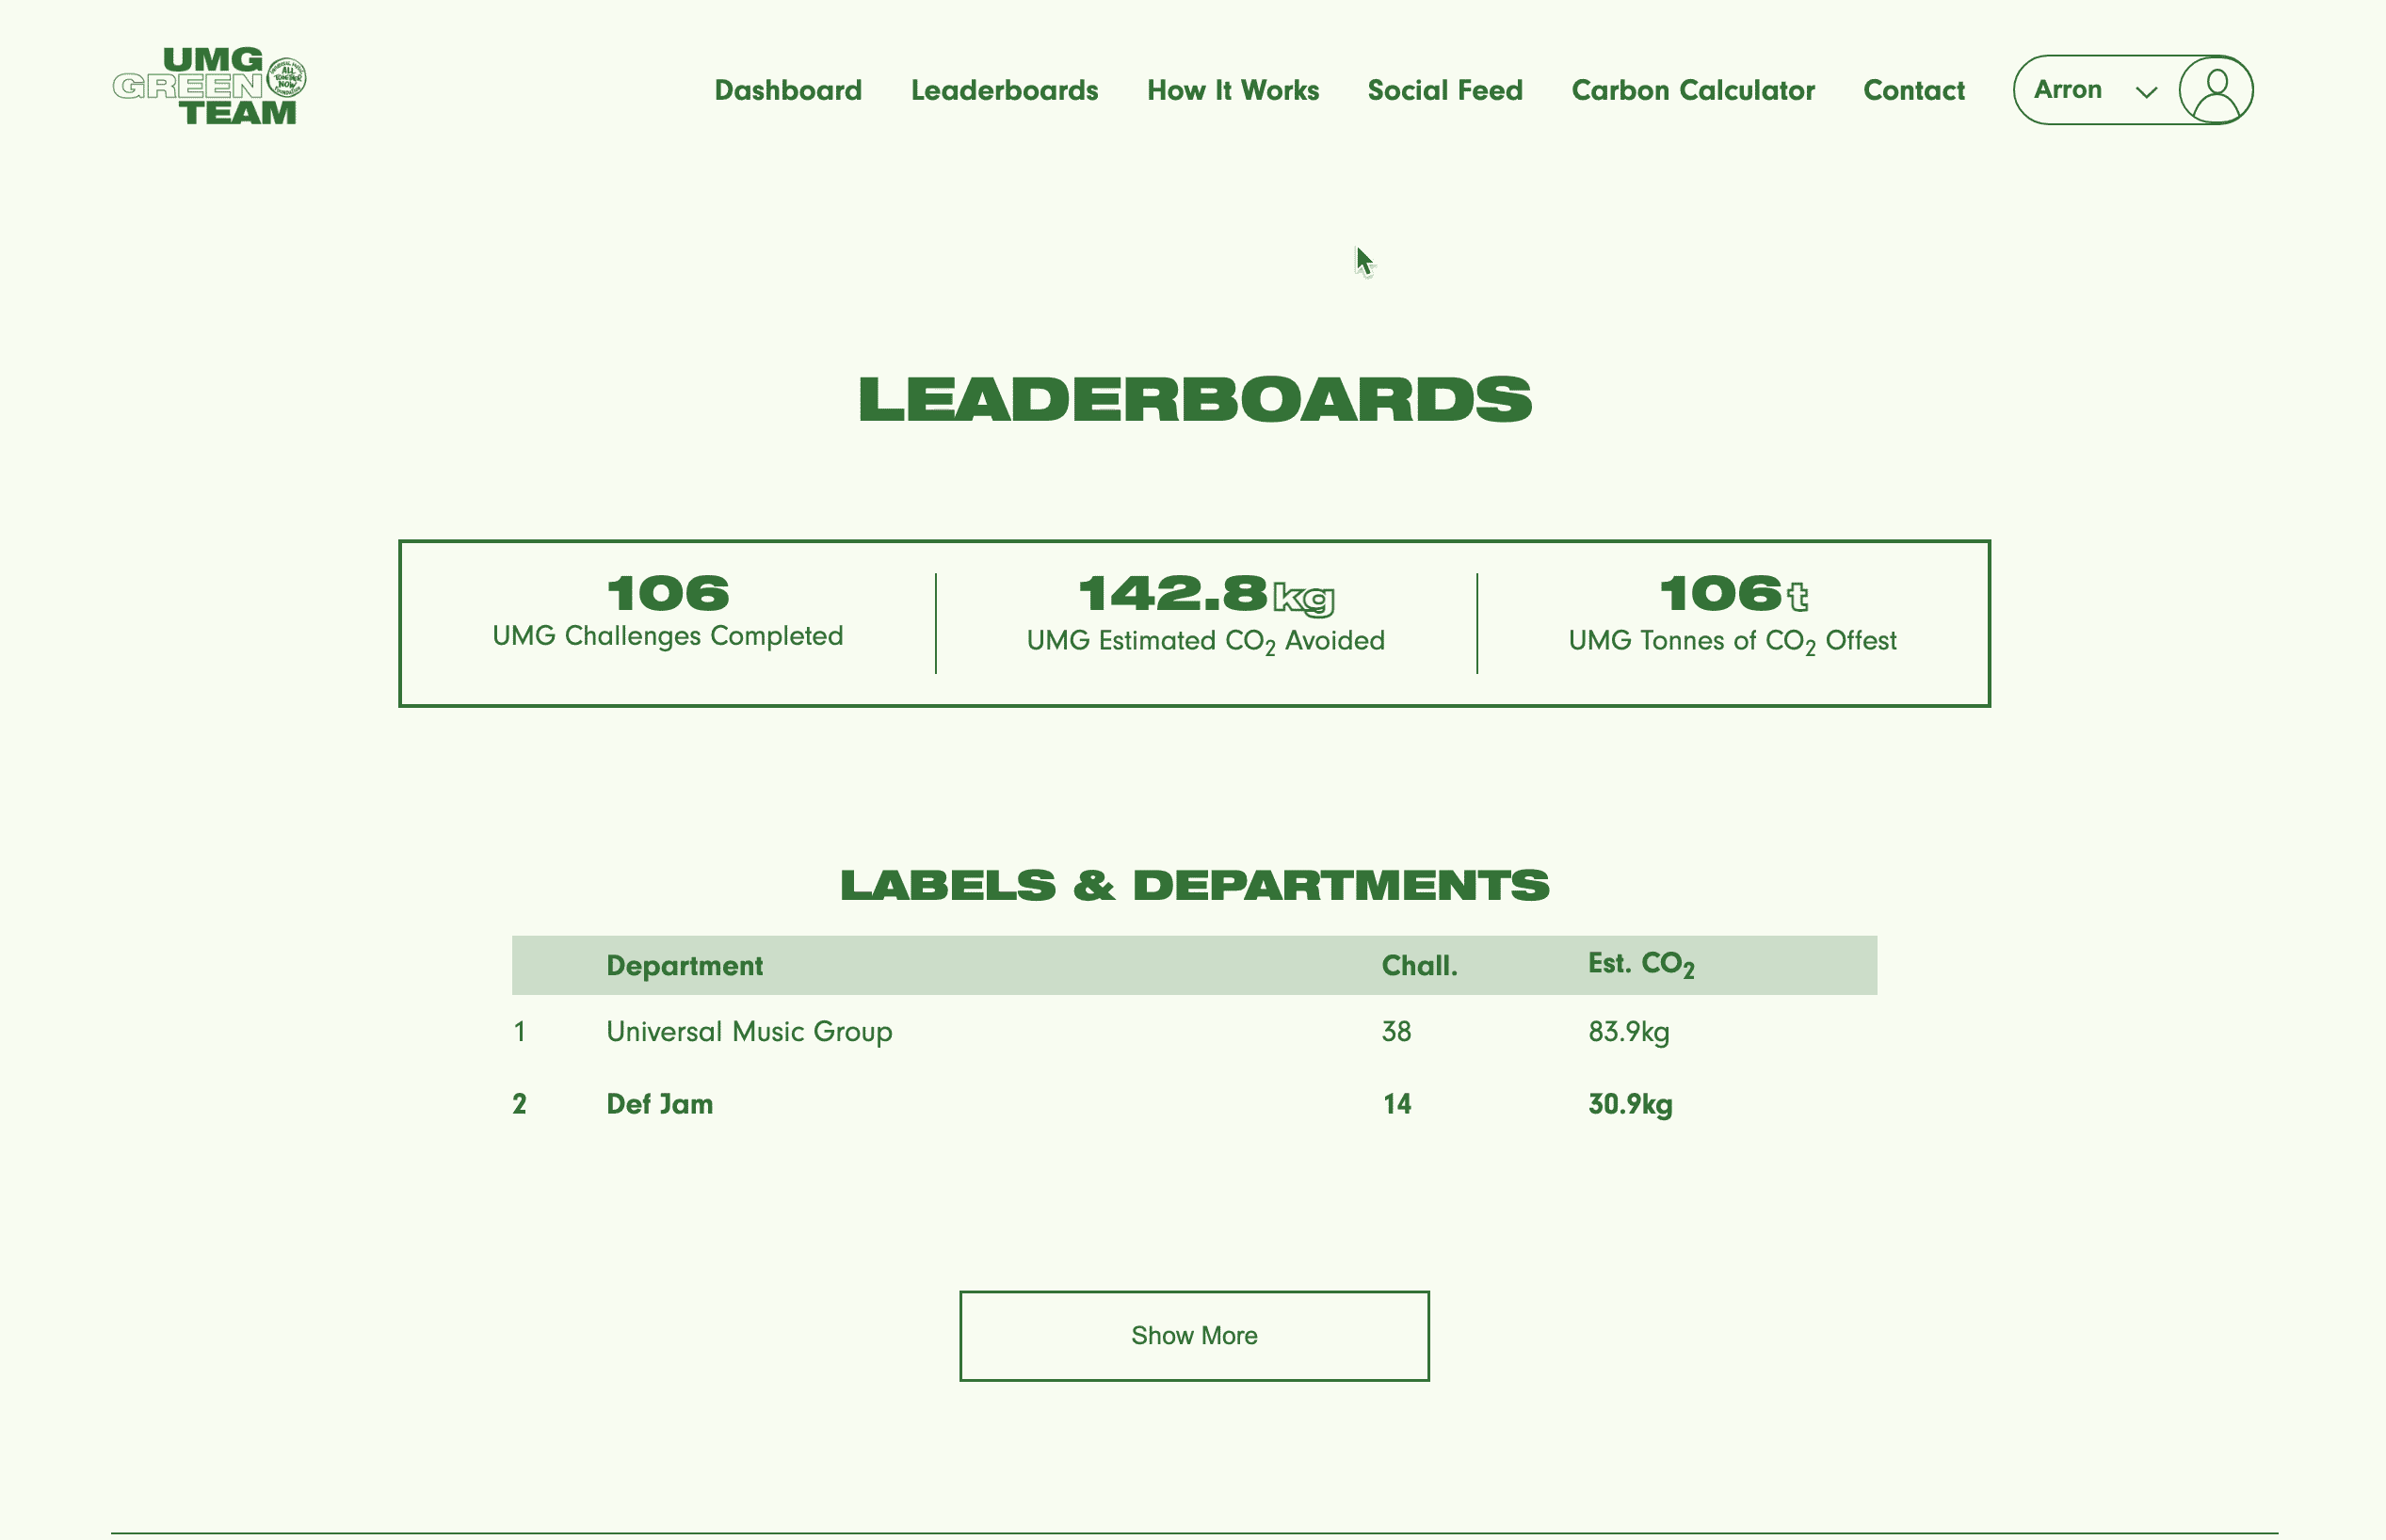The width and height of the screenshot is (2386, 1540).
Task: Go to the Contact page
Action: (1914, 90)
